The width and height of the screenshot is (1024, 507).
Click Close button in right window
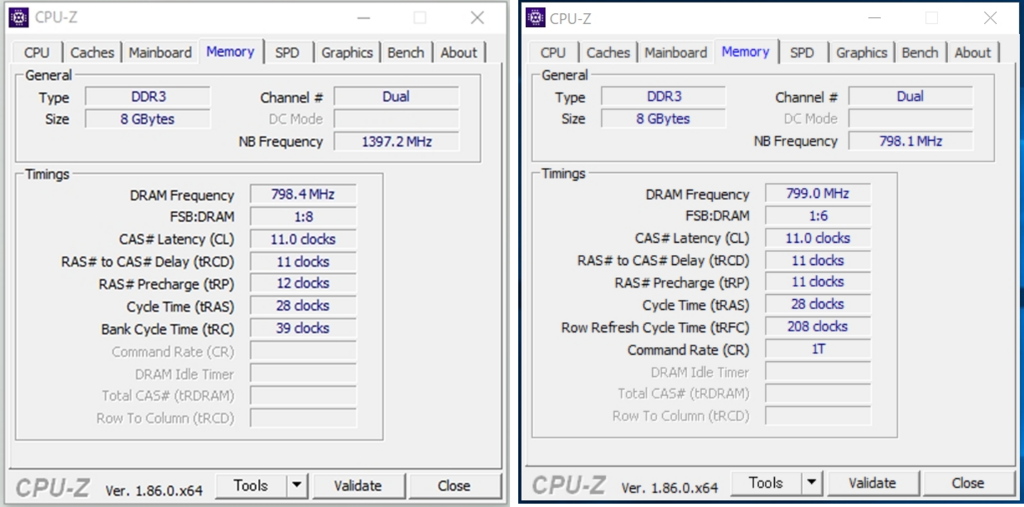coord(968,483)
